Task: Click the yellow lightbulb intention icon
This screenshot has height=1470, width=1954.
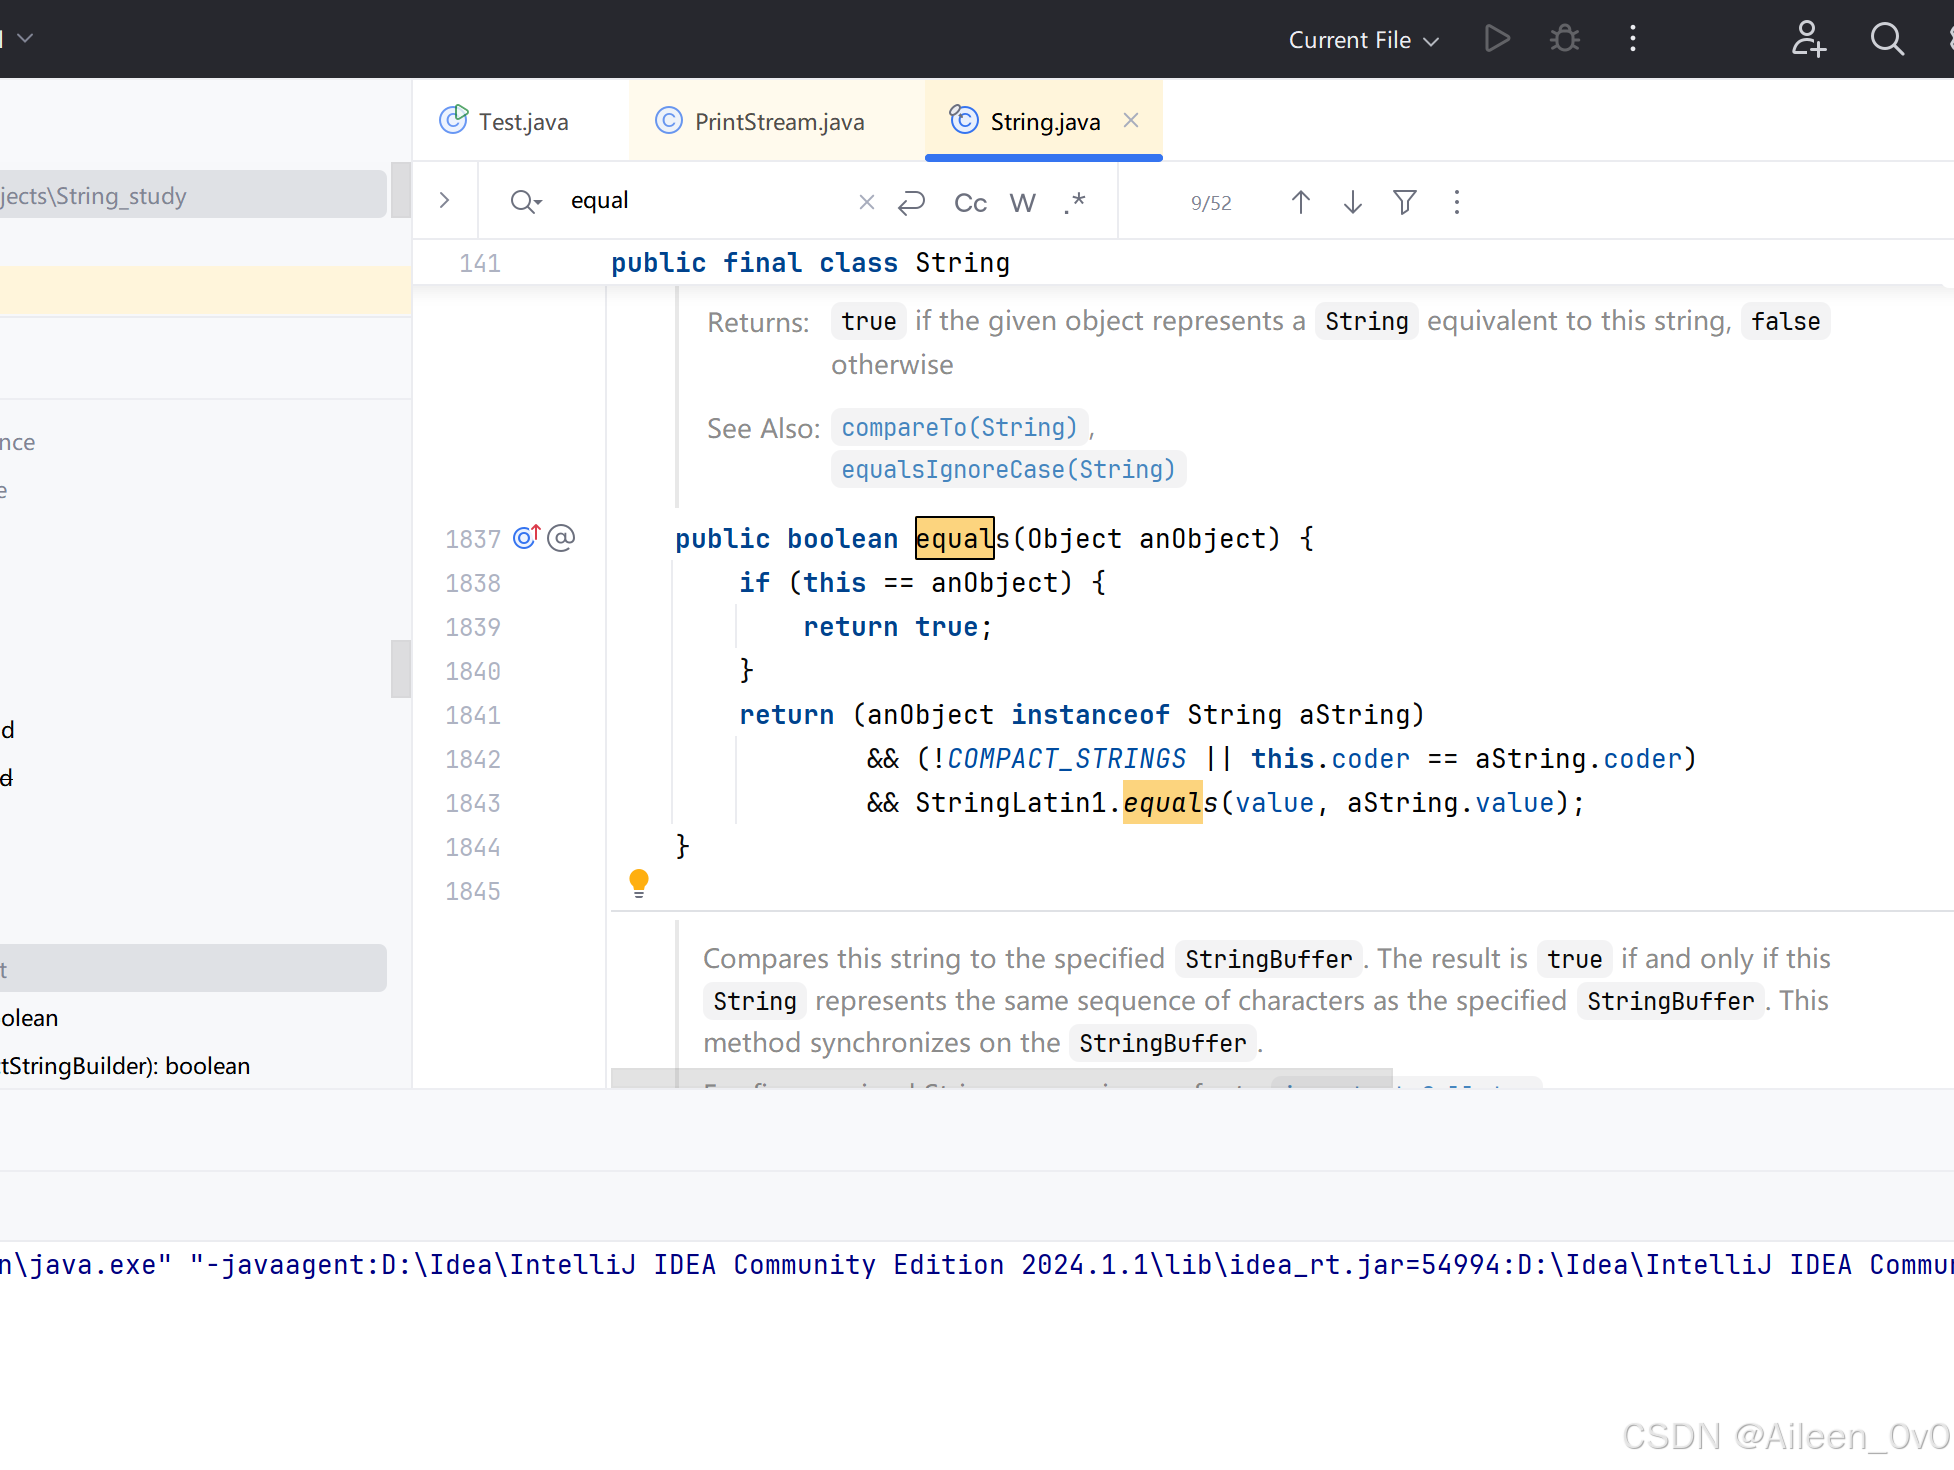Action: pyautogui.click(x=638, y=883)
